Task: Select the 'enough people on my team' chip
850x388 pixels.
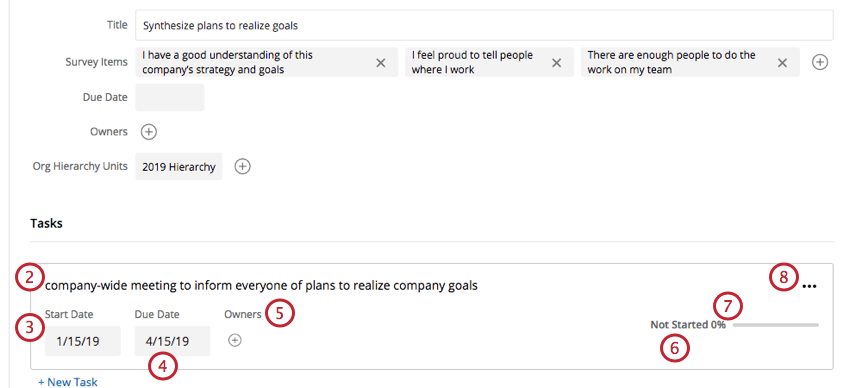Action: (690, 62)
